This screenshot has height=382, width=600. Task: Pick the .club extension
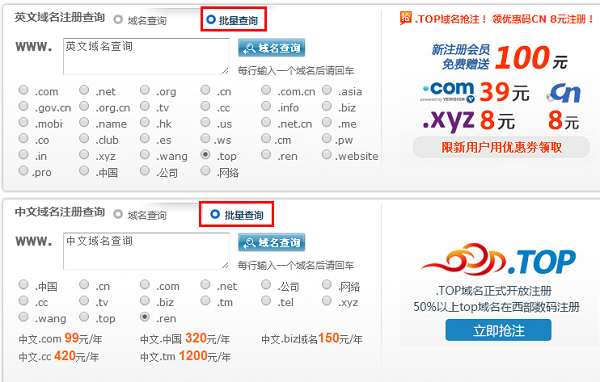tap(84, 138)
